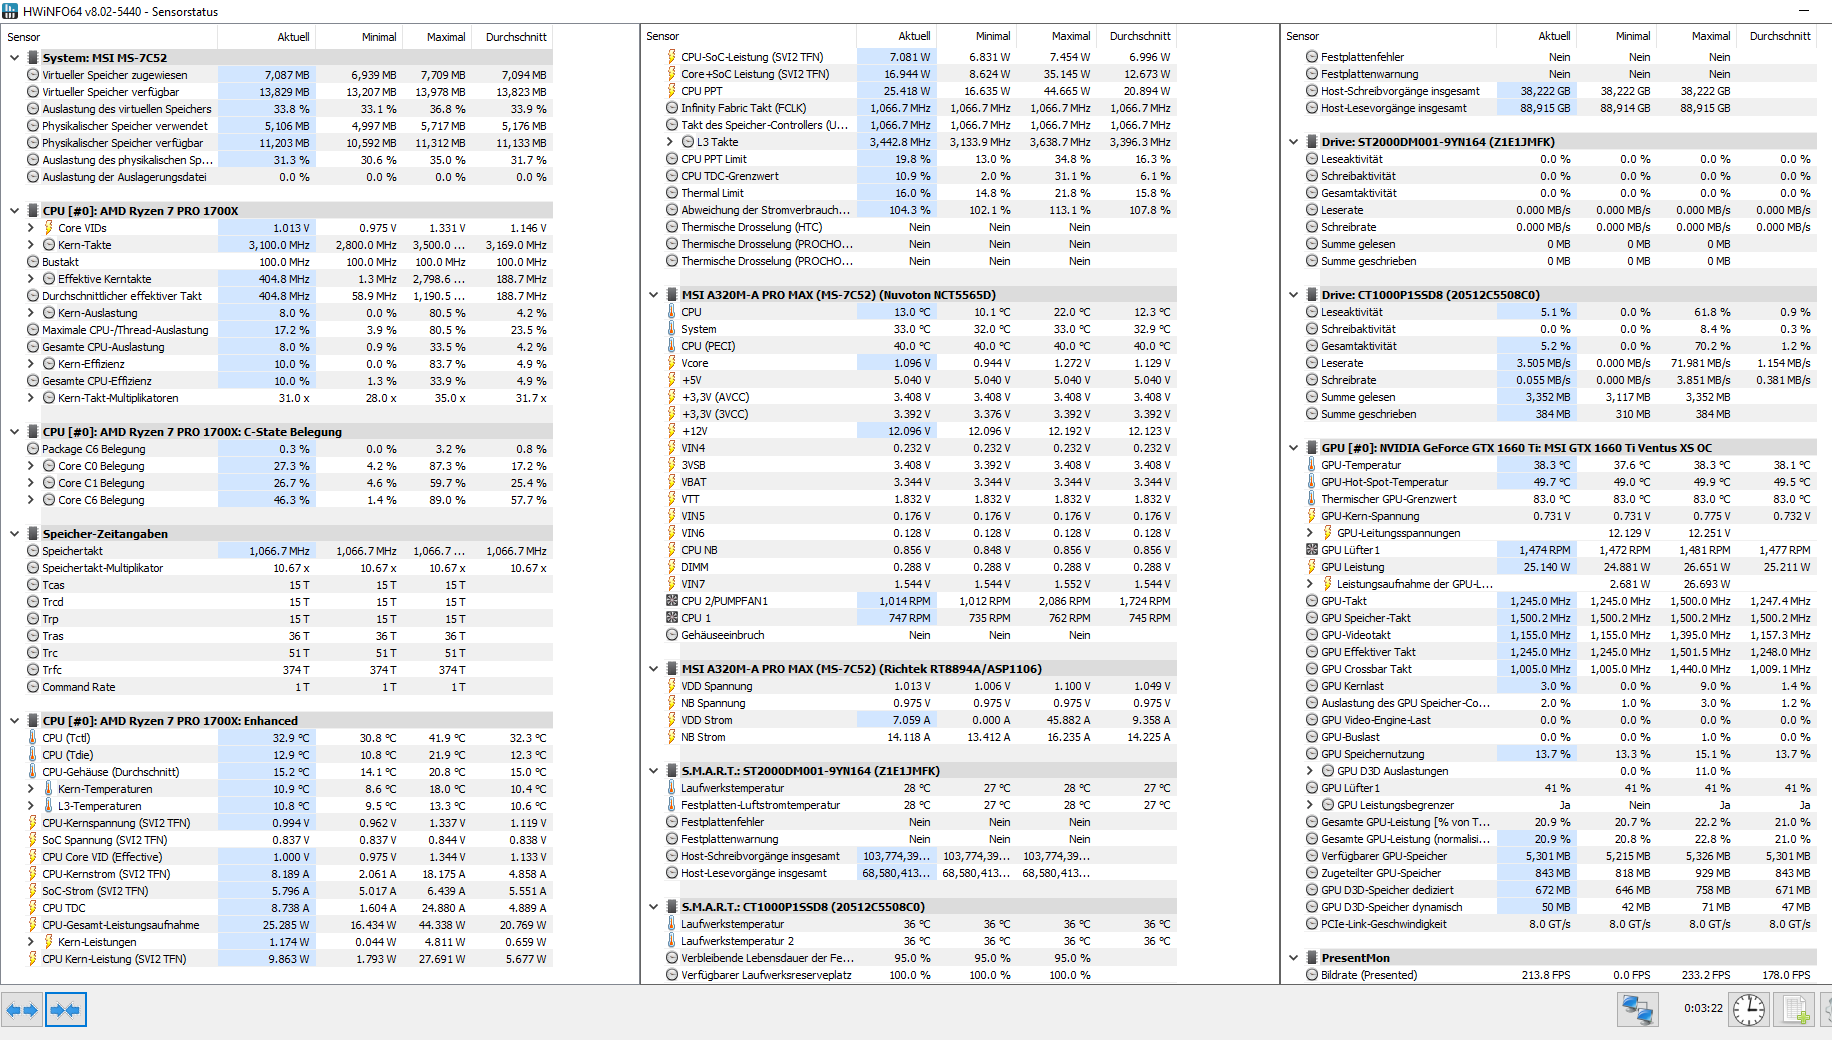Expand the Kern-Takte row
The width and height of the screenshot is (1832, 1040).
[31, 245]
